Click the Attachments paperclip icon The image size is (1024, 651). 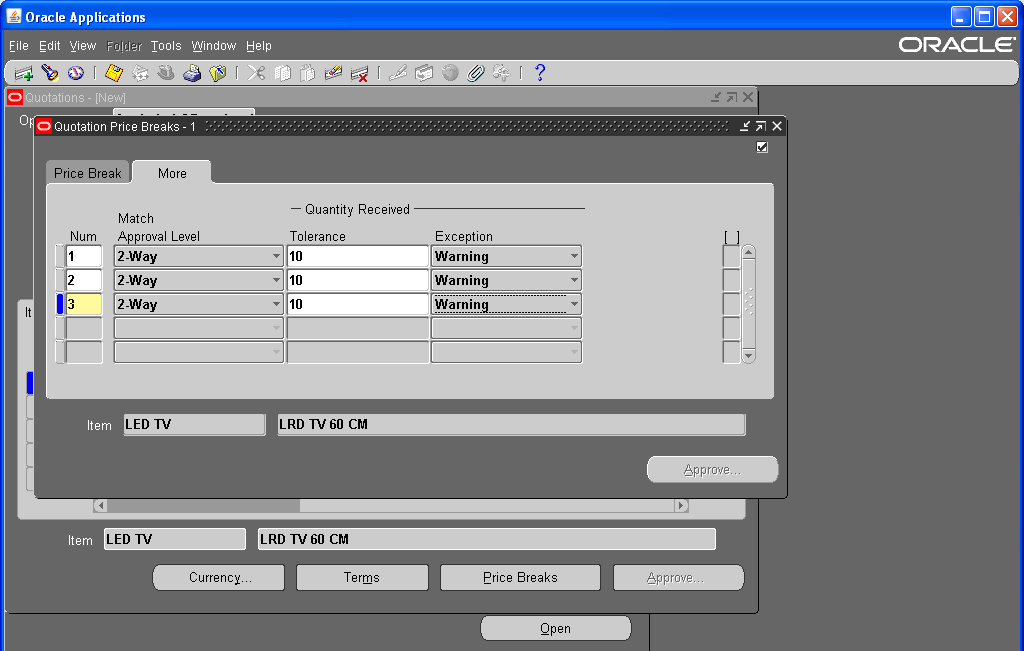coord(476,73)
